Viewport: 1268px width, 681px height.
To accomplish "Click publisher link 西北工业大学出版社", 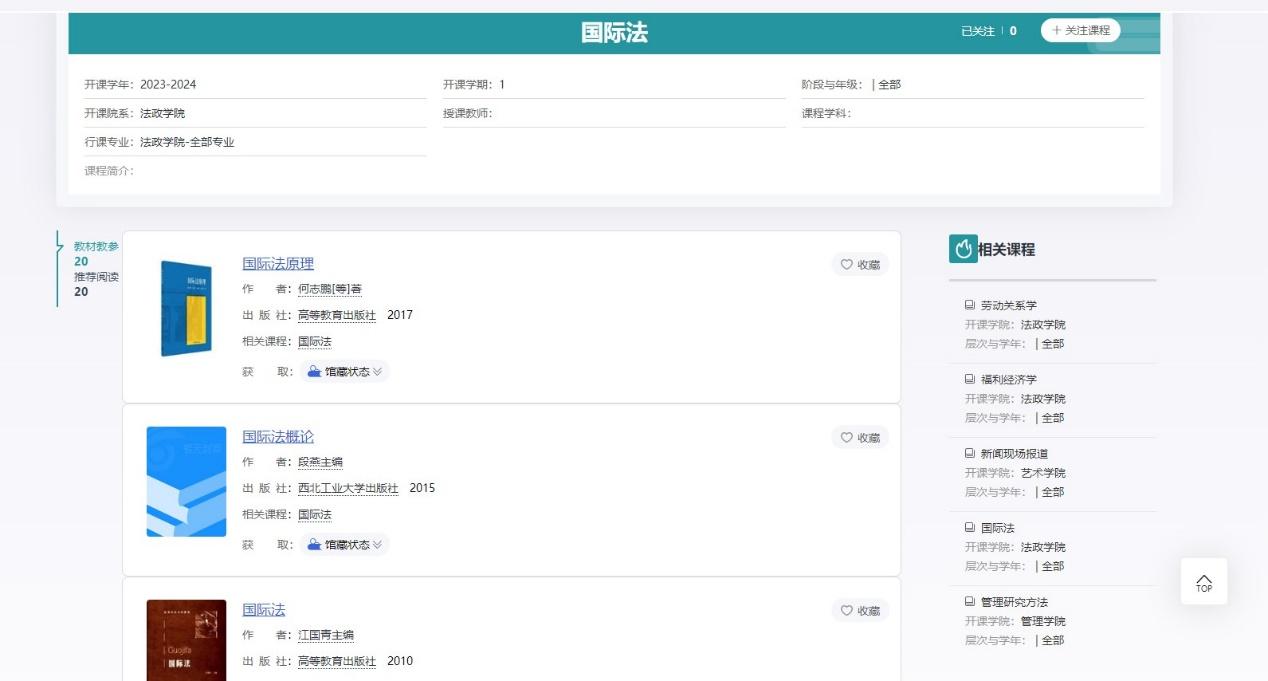I will tap(348, 489).
